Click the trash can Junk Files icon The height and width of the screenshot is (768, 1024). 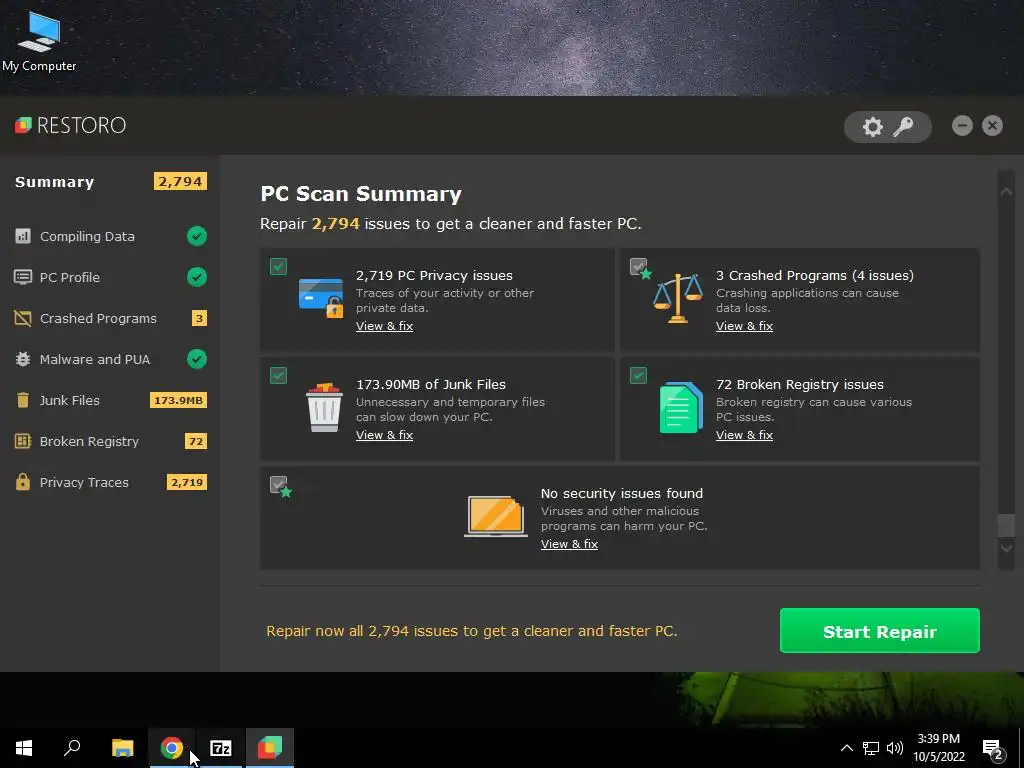325,408
